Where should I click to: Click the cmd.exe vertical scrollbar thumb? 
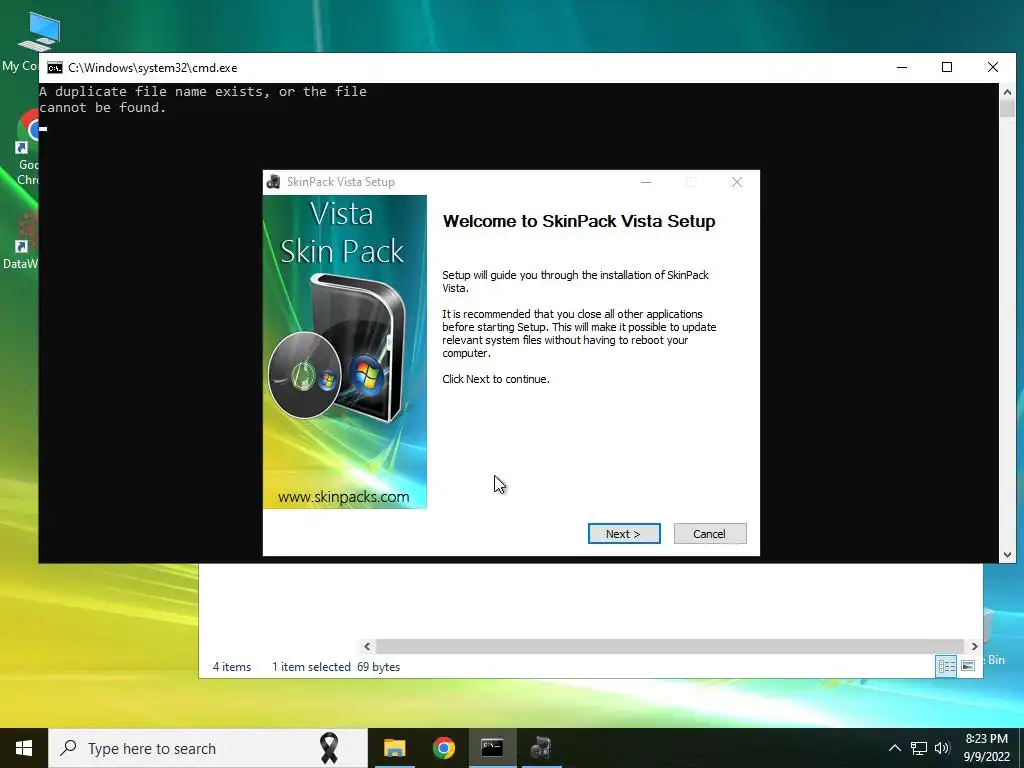point(1007,108)
